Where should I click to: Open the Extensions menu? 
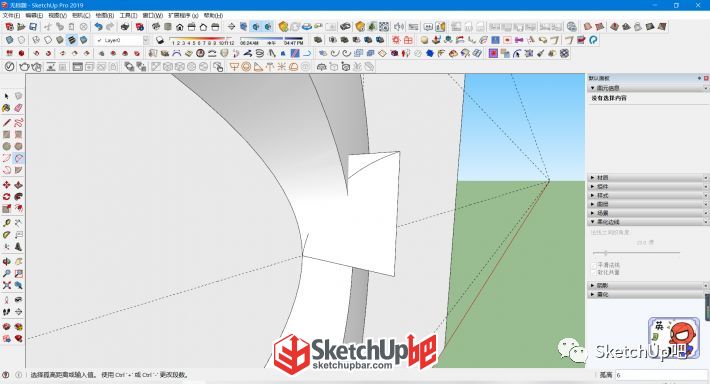pyautogui.click(x=183, y=15)
